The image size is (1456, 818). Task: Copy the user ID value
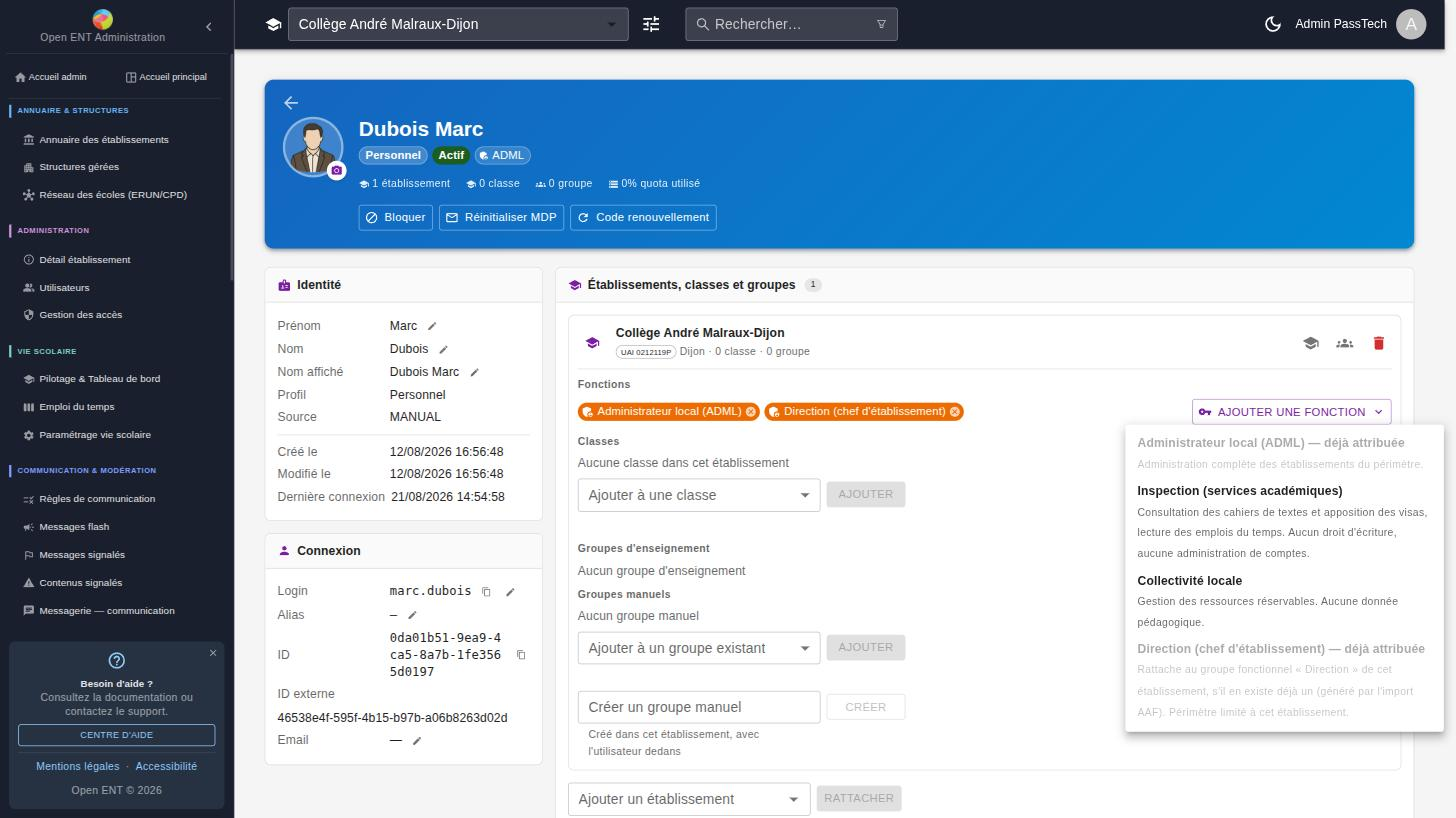click(x=521, y=655)
